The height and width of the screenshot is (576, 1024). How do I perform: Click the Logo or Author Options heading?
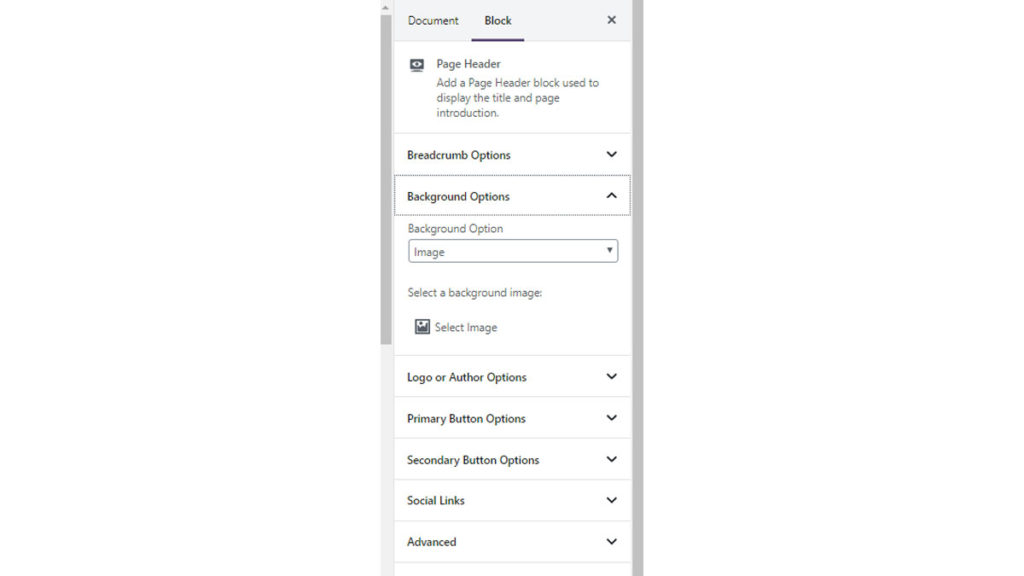click(x=467, y=377)
